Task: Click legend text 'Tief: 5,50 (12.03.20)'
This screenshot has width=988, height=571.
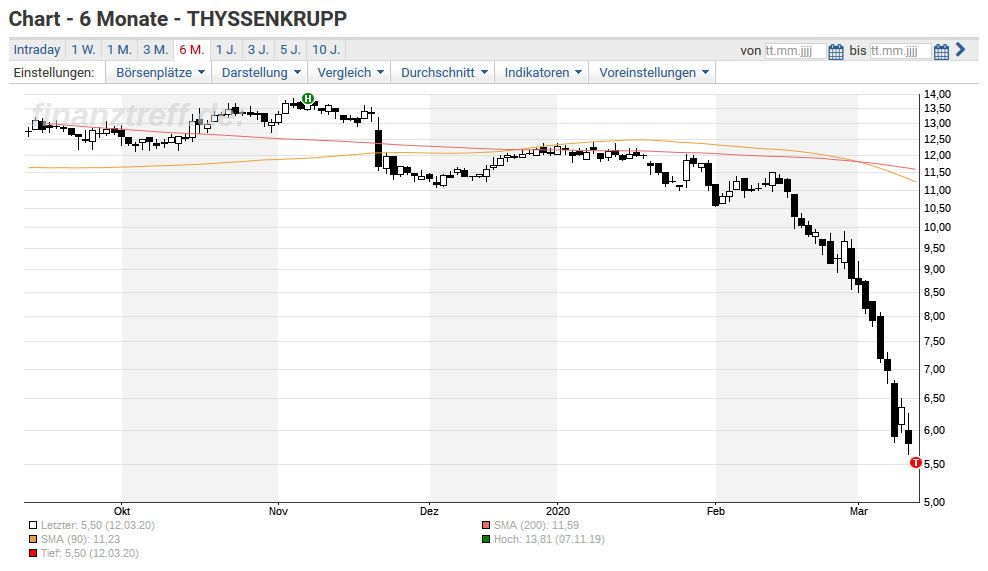Action: tap(89, 553)
